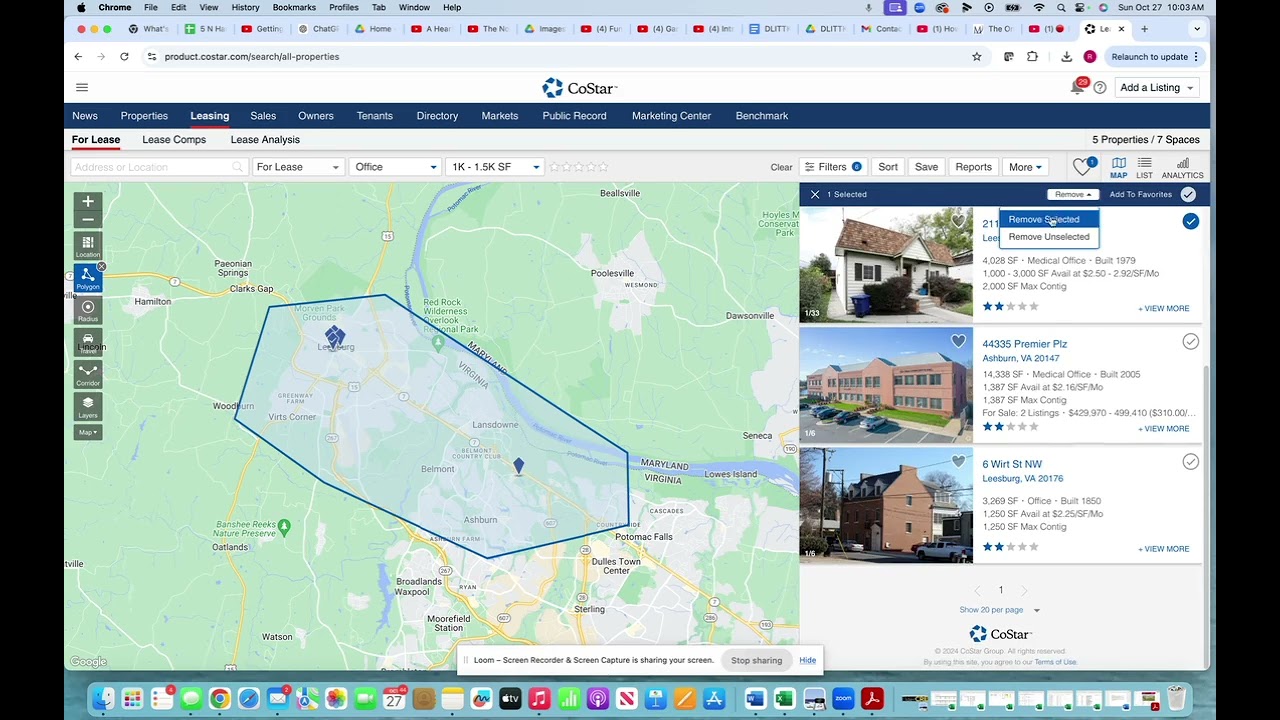Select the Location map tool
The image size is (1280, 720).
(88, 246)
